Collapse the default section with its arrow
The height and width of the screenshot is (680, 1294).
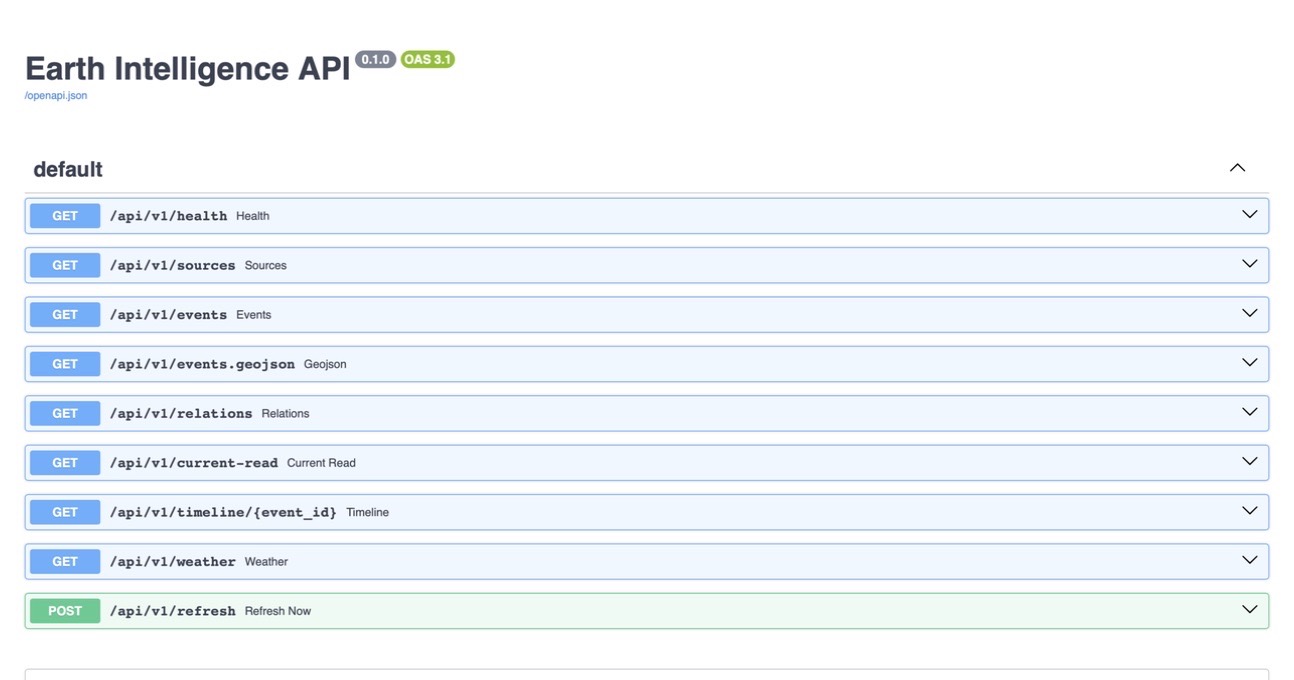pos(1237,168)
